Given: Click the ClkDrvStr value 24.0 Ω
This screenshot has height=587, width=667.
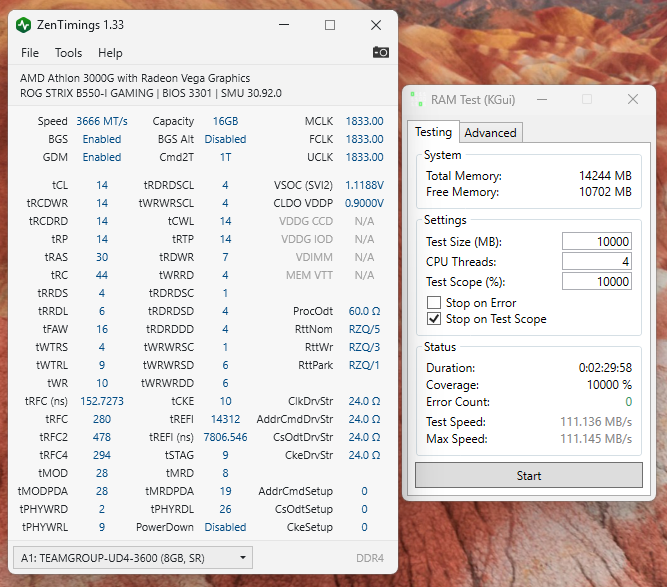Looking at the screenshot, I should [364, 401].
